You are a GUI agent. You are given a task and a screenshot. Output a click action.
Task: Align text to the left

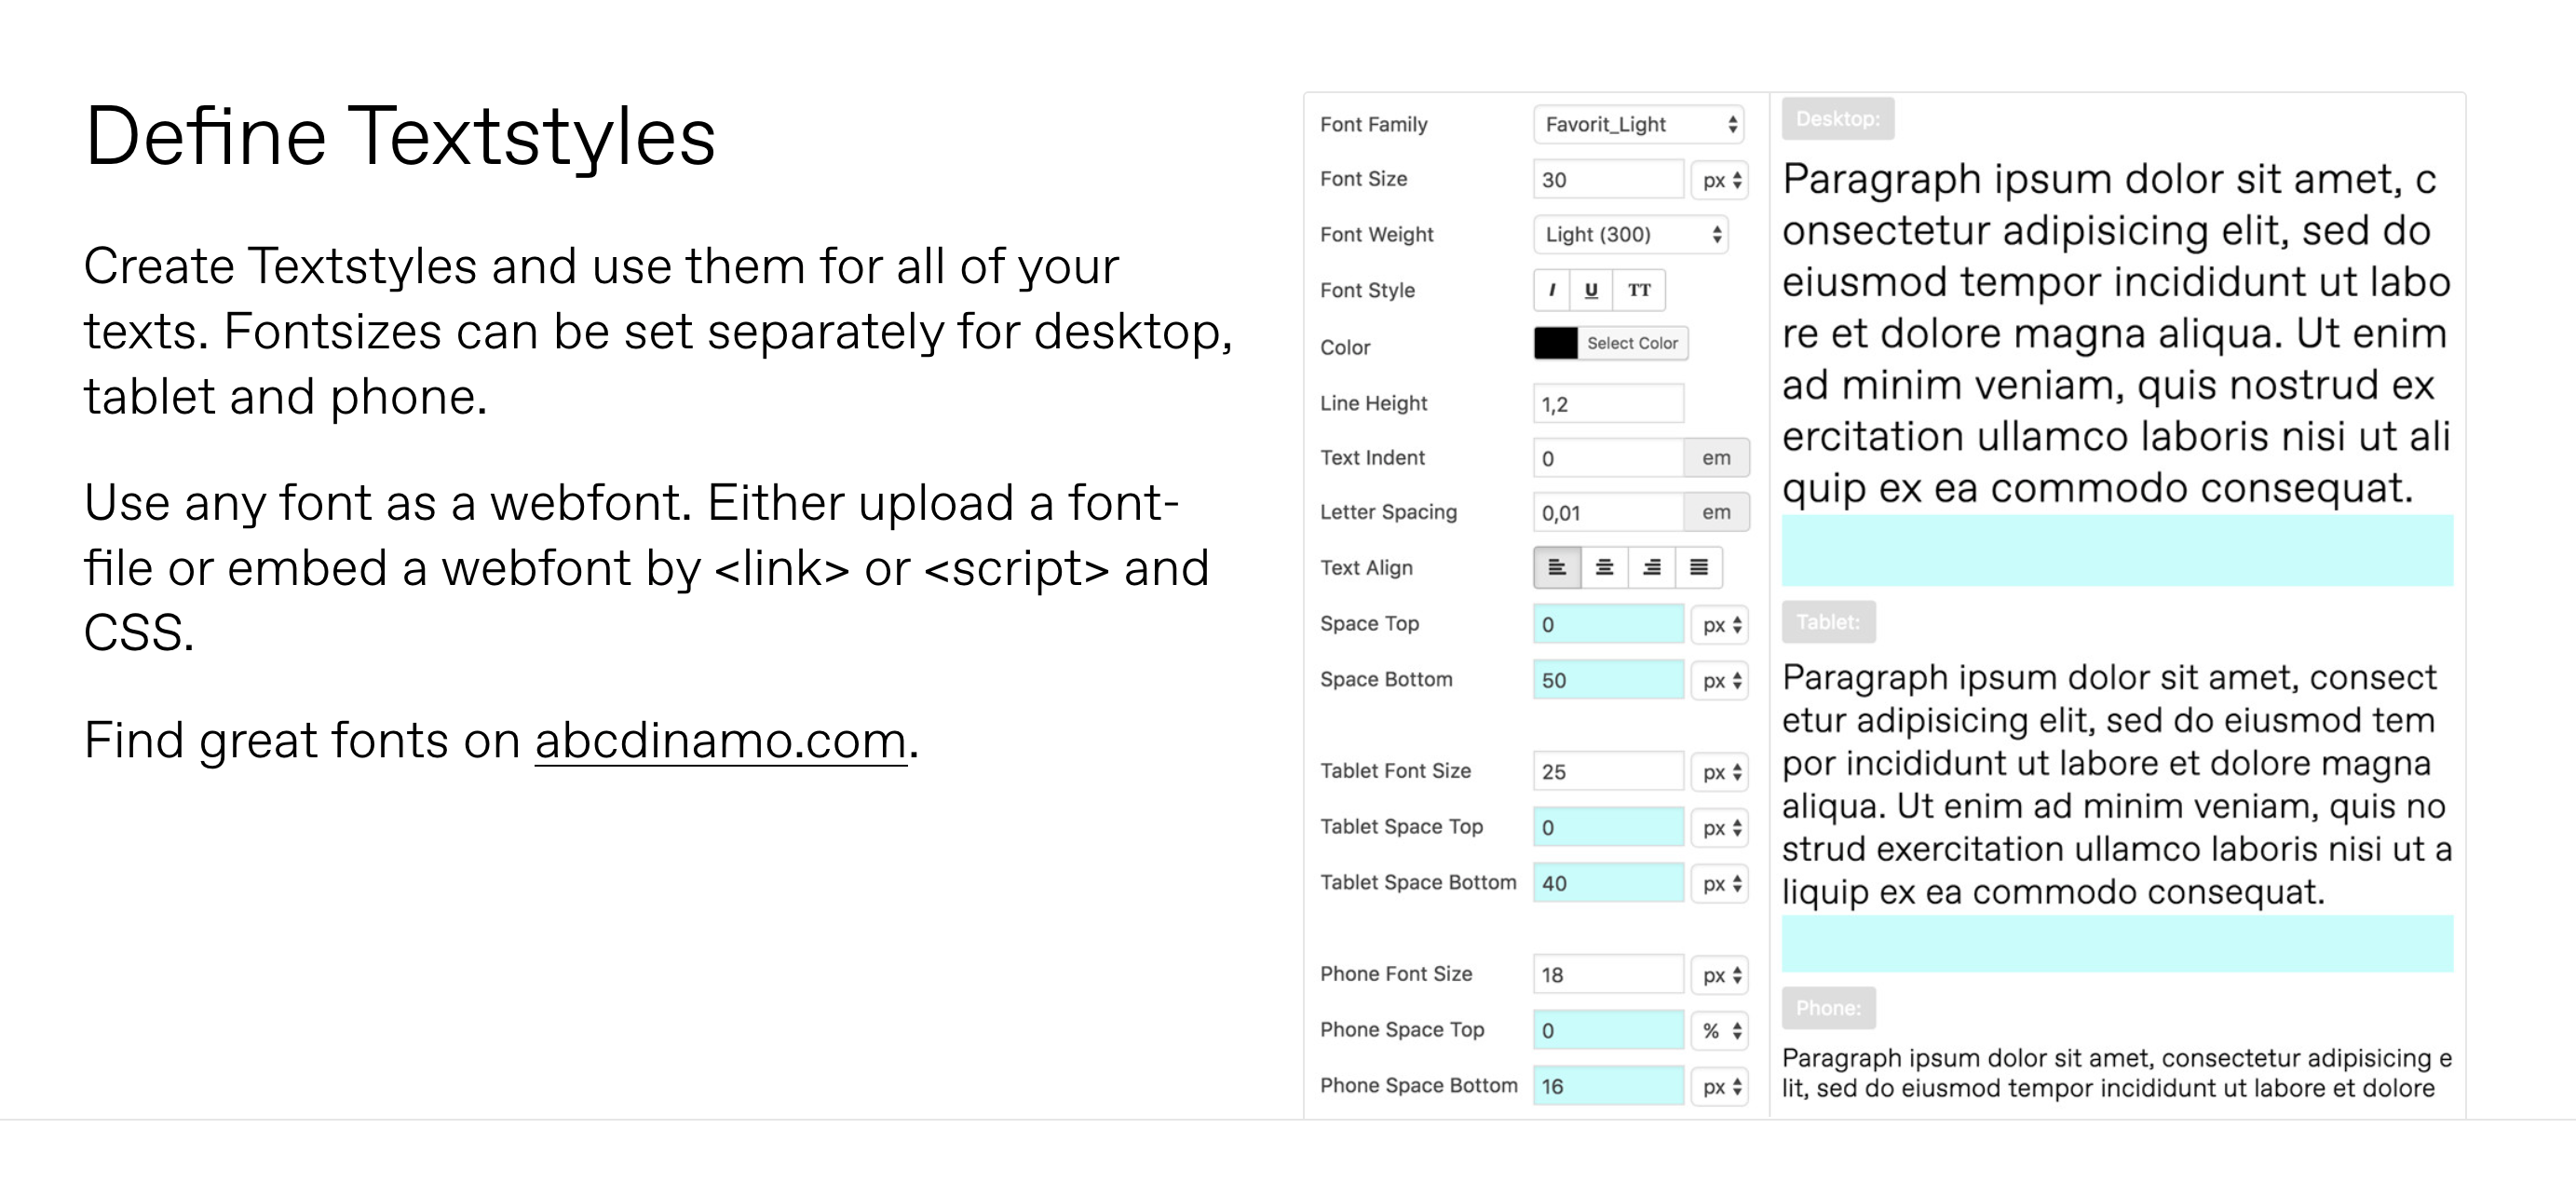tap(1557, 568)
